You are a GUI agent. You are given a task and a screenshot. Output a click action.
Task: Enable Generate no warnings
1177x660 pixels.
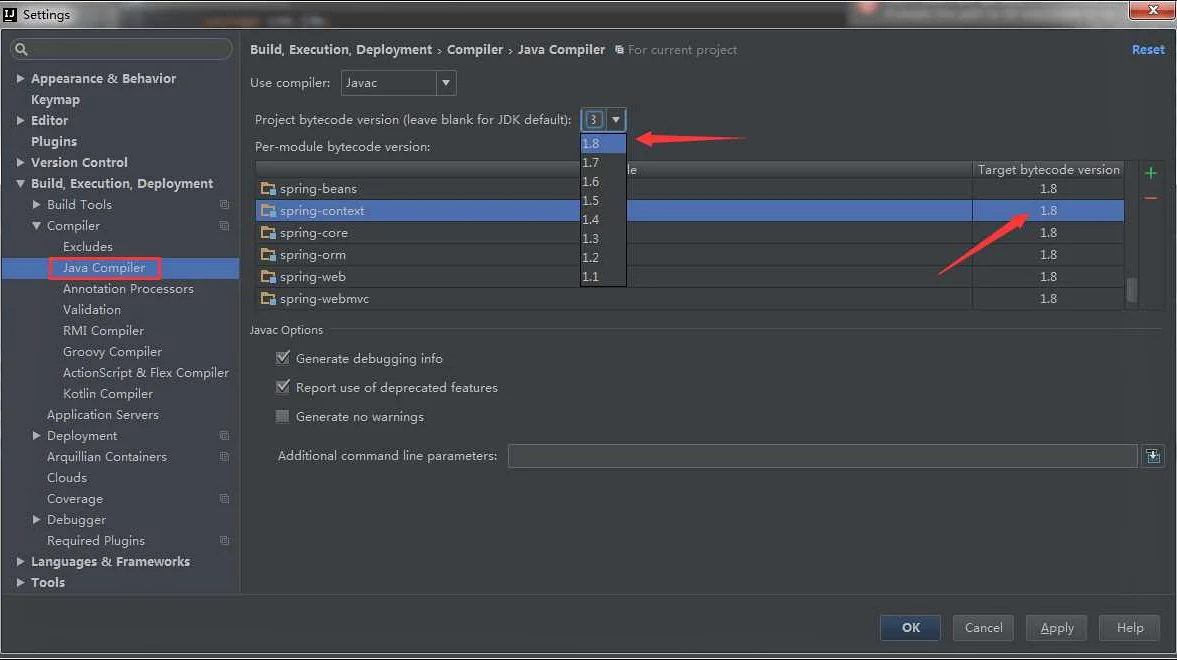(282, 417)
